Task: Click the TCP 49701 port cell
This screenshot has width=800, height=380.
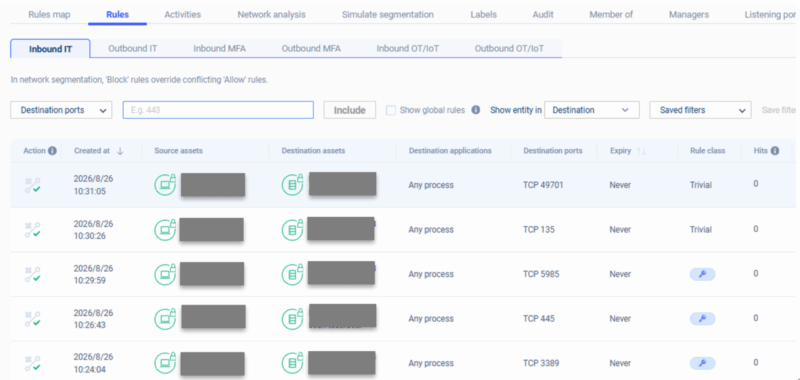Action: click(543, 185)
